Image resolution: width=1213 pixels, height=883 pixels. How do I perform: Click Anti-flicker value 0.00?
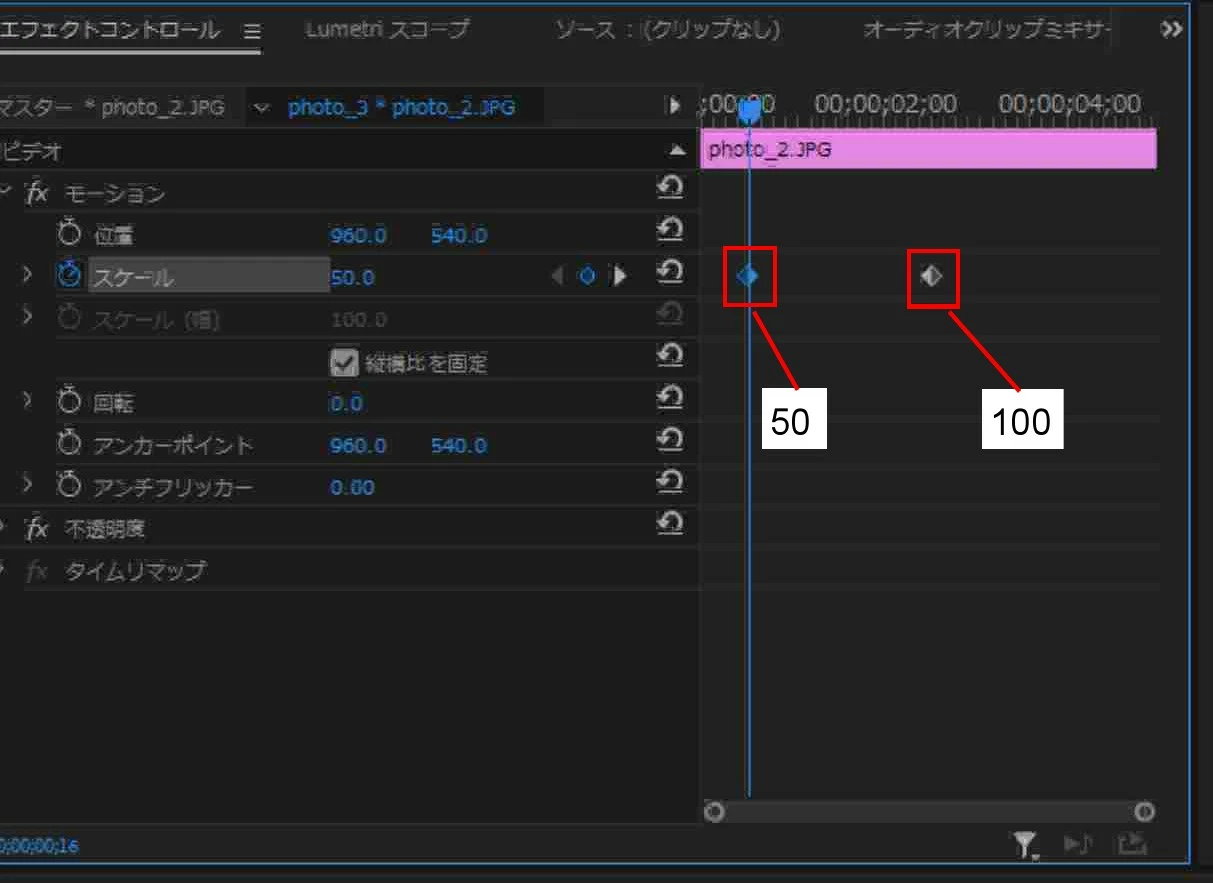click(x=352, y=488)
